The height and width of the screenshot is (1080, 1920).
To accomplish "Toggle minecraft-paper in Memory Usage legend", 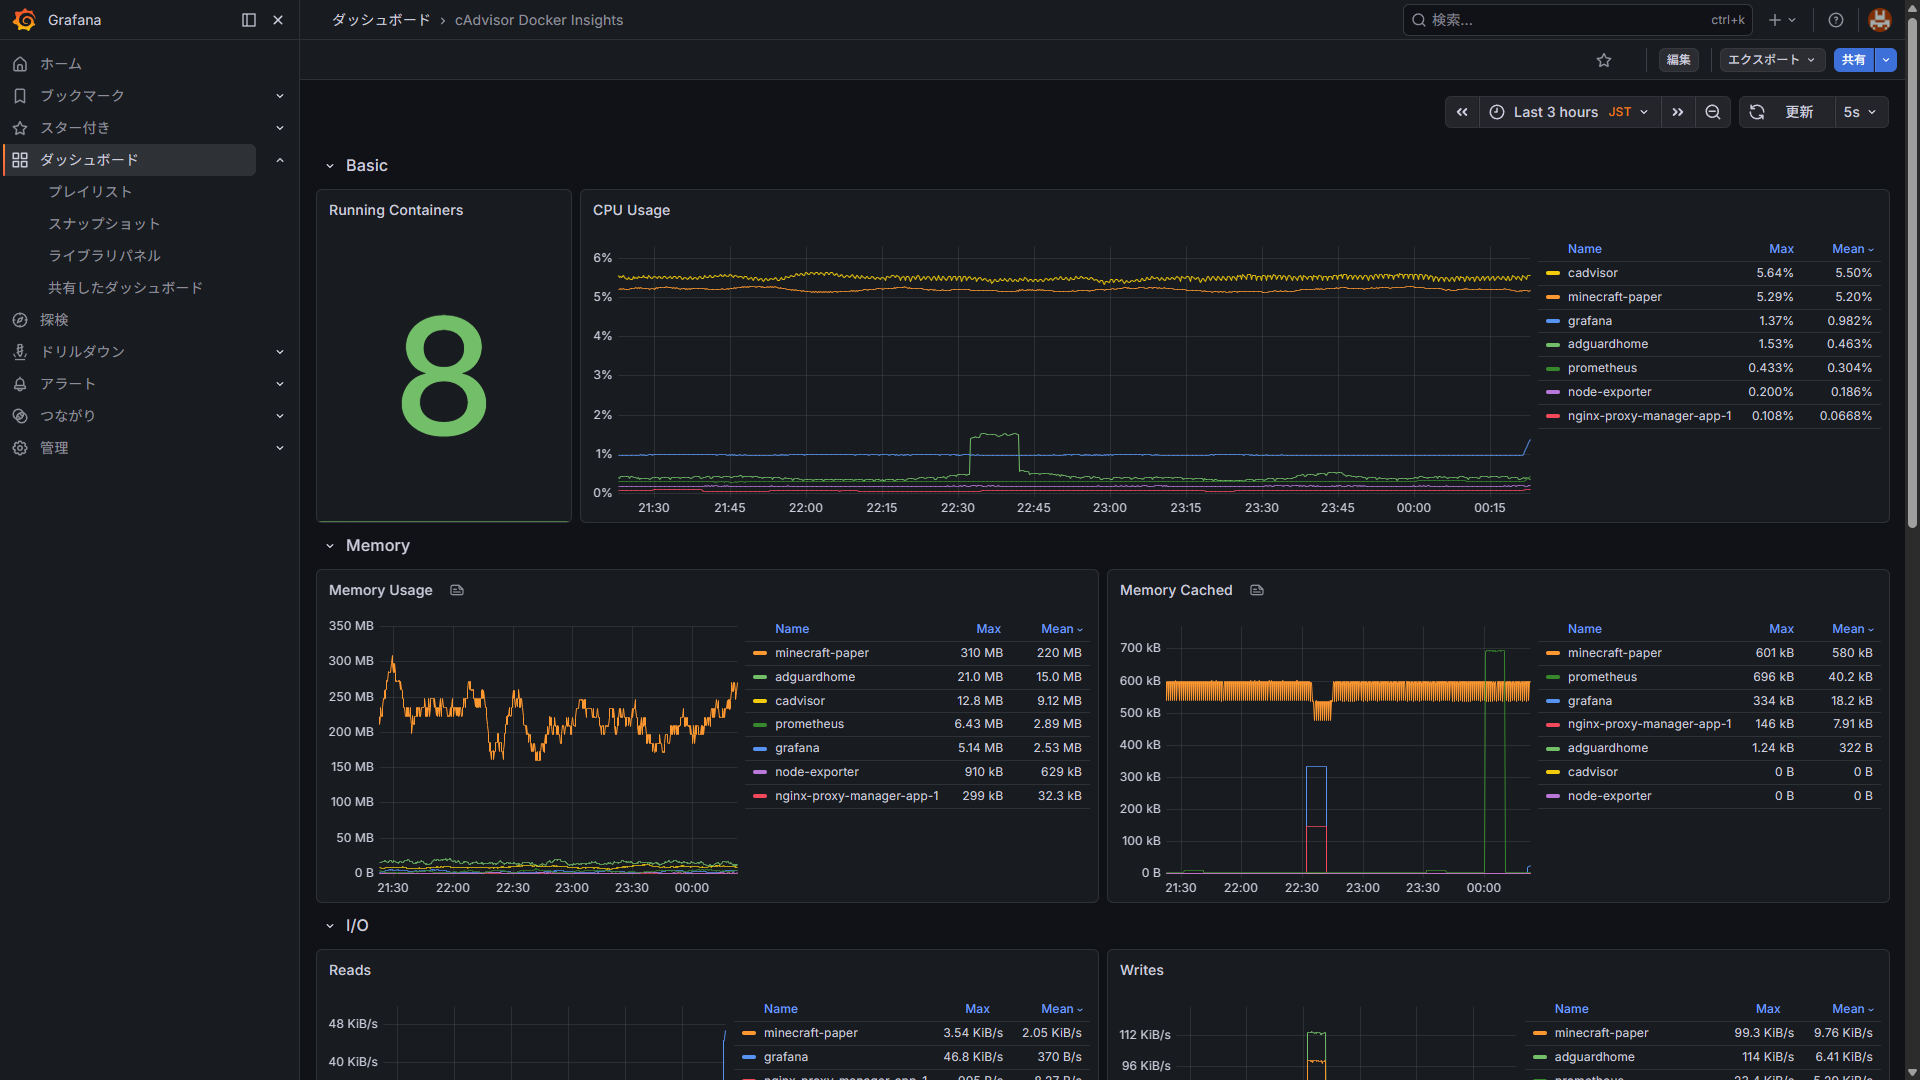I will point(822,653).
